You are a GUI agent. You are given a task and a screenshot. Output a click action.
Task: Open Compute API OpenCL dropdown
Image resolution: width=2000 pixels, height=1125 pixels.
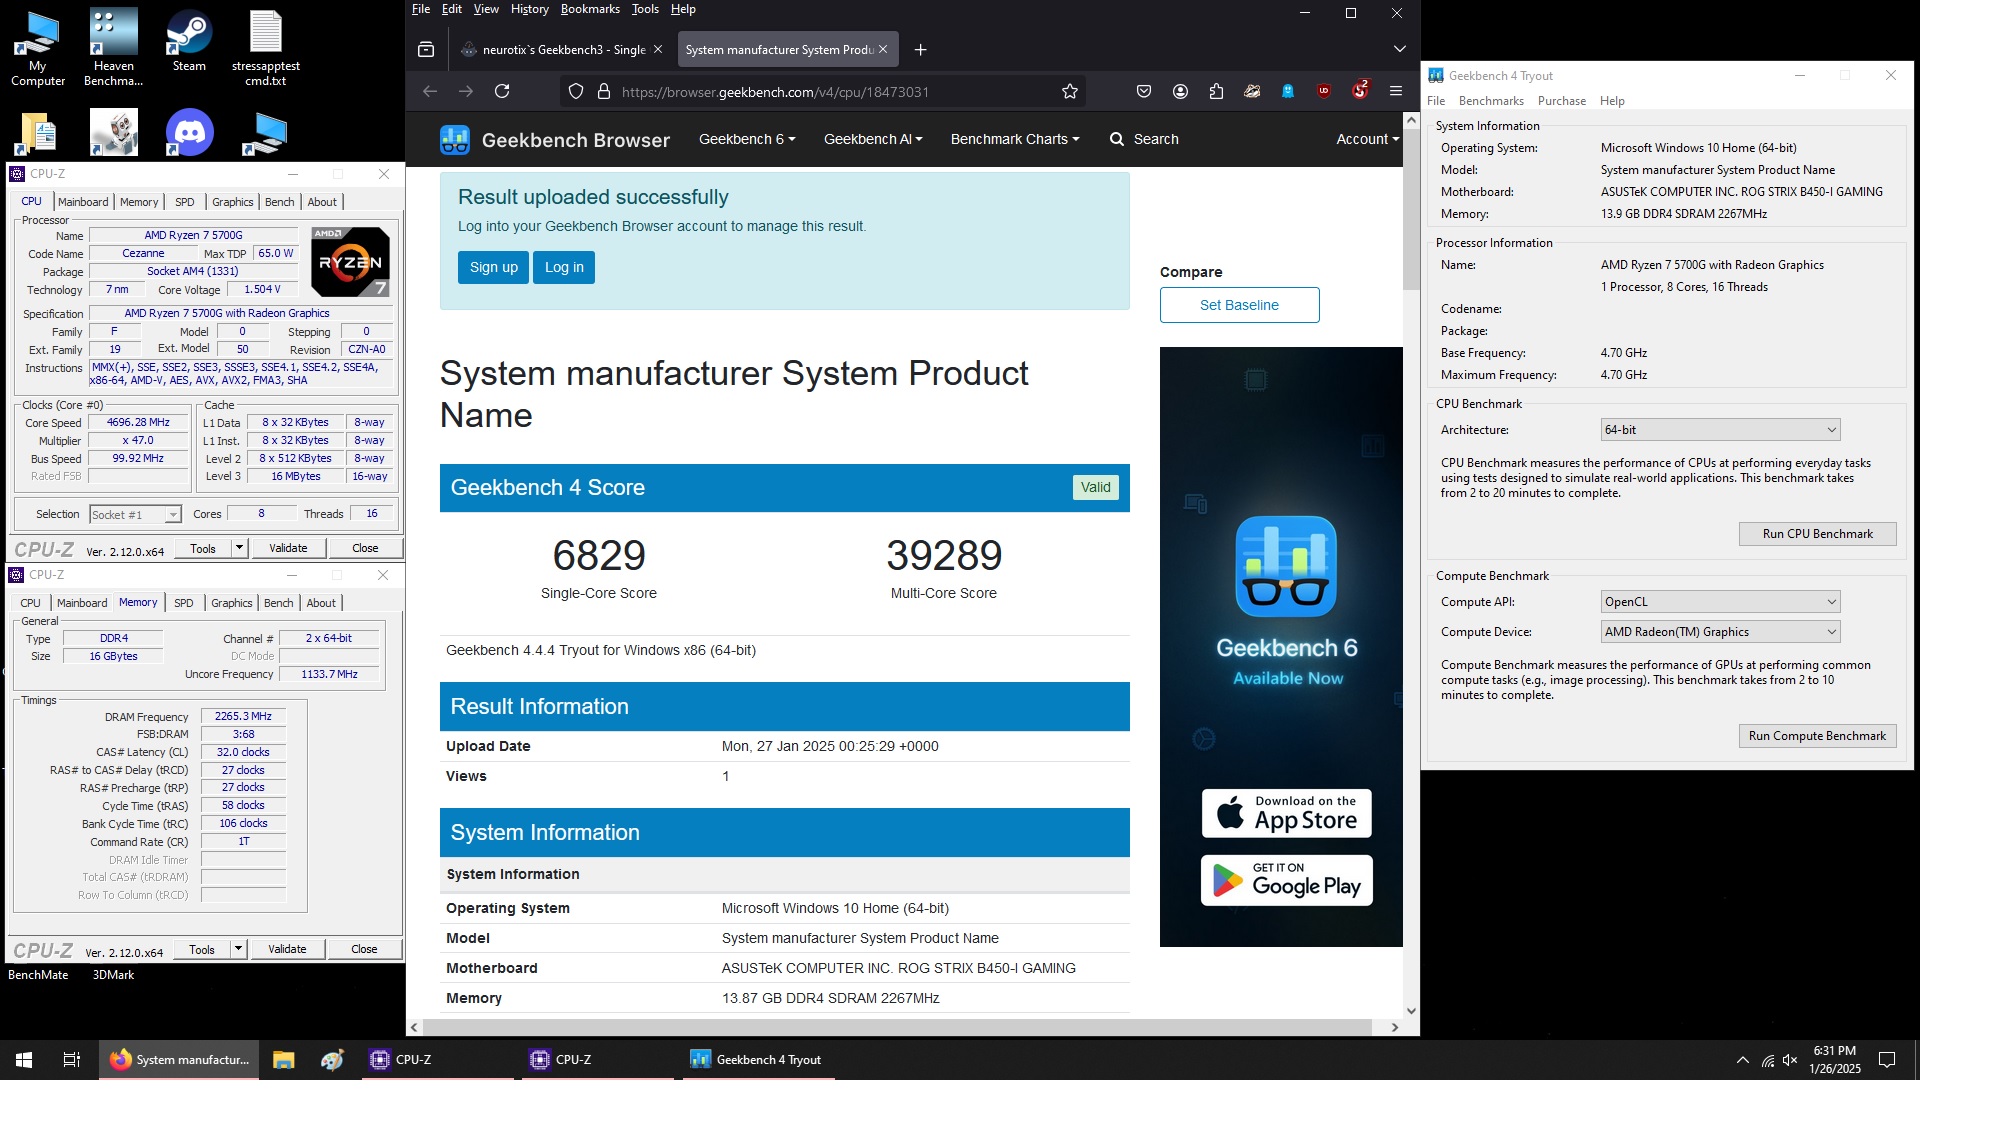tap(1720, 602)
